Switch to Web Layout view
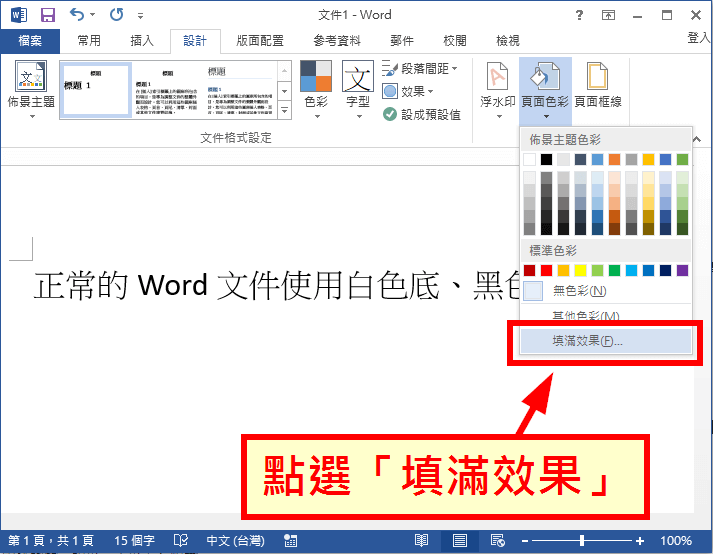 pos(497,540)
